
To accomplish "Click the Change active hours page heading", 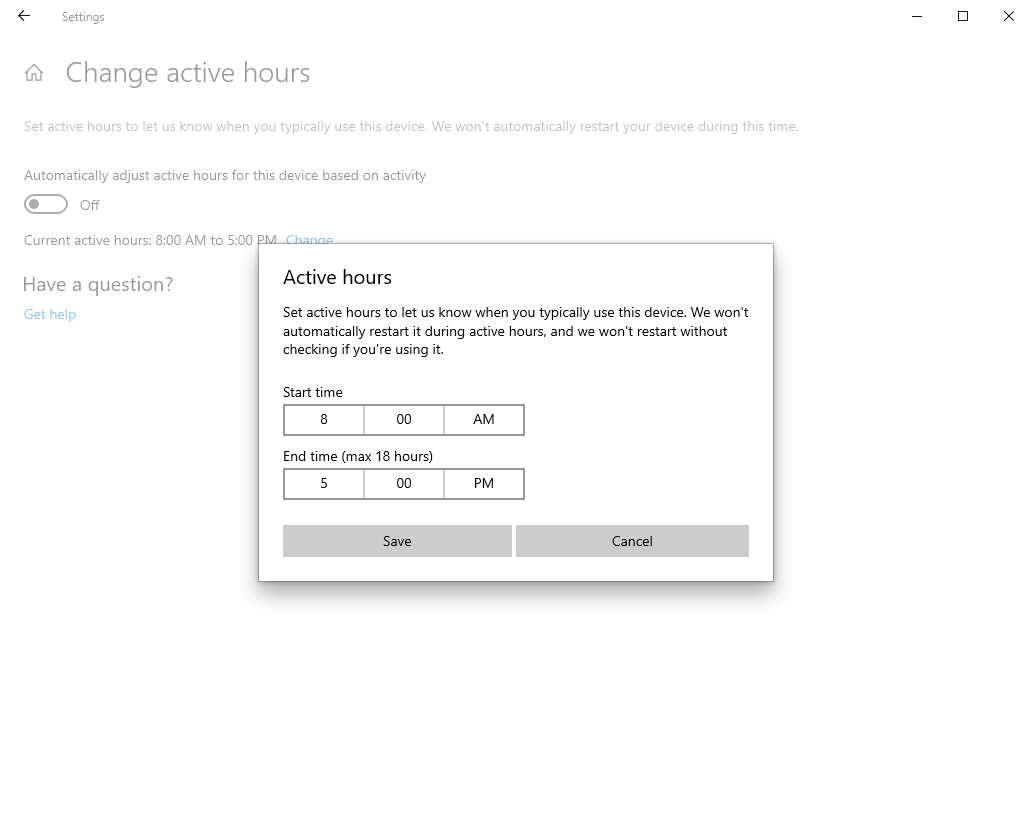I will pos(187,72).
